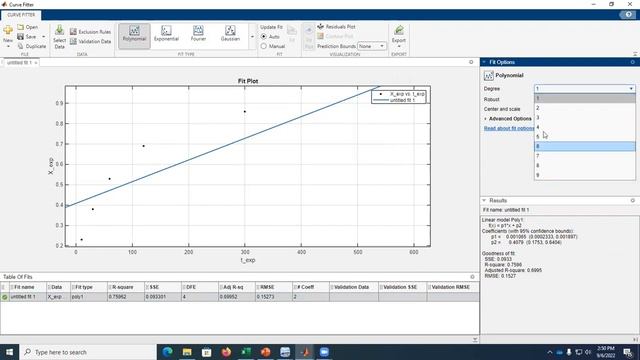Click the New fit icon
640x360 pixels.
(x=8, y=30)
